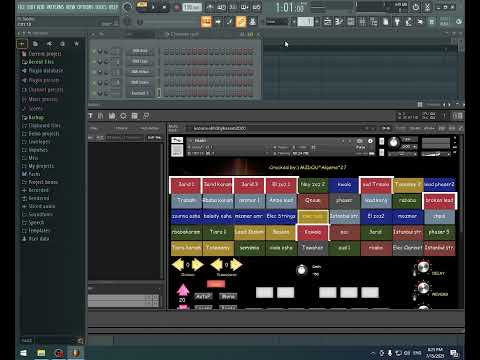Viewport: 480px width, 360px height.
Task: Toggle loop recording icon in the recording panel
Action: point(256,7)
